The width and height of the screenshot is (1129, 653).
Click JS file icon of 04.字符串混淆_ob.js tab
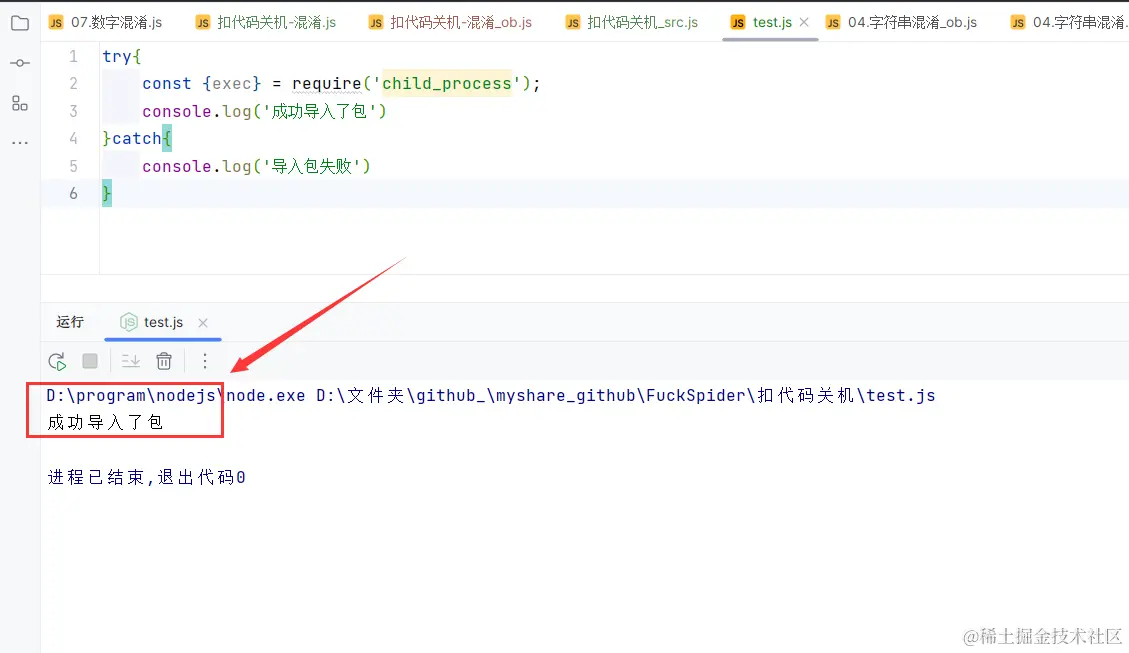[x=833, y=23]
